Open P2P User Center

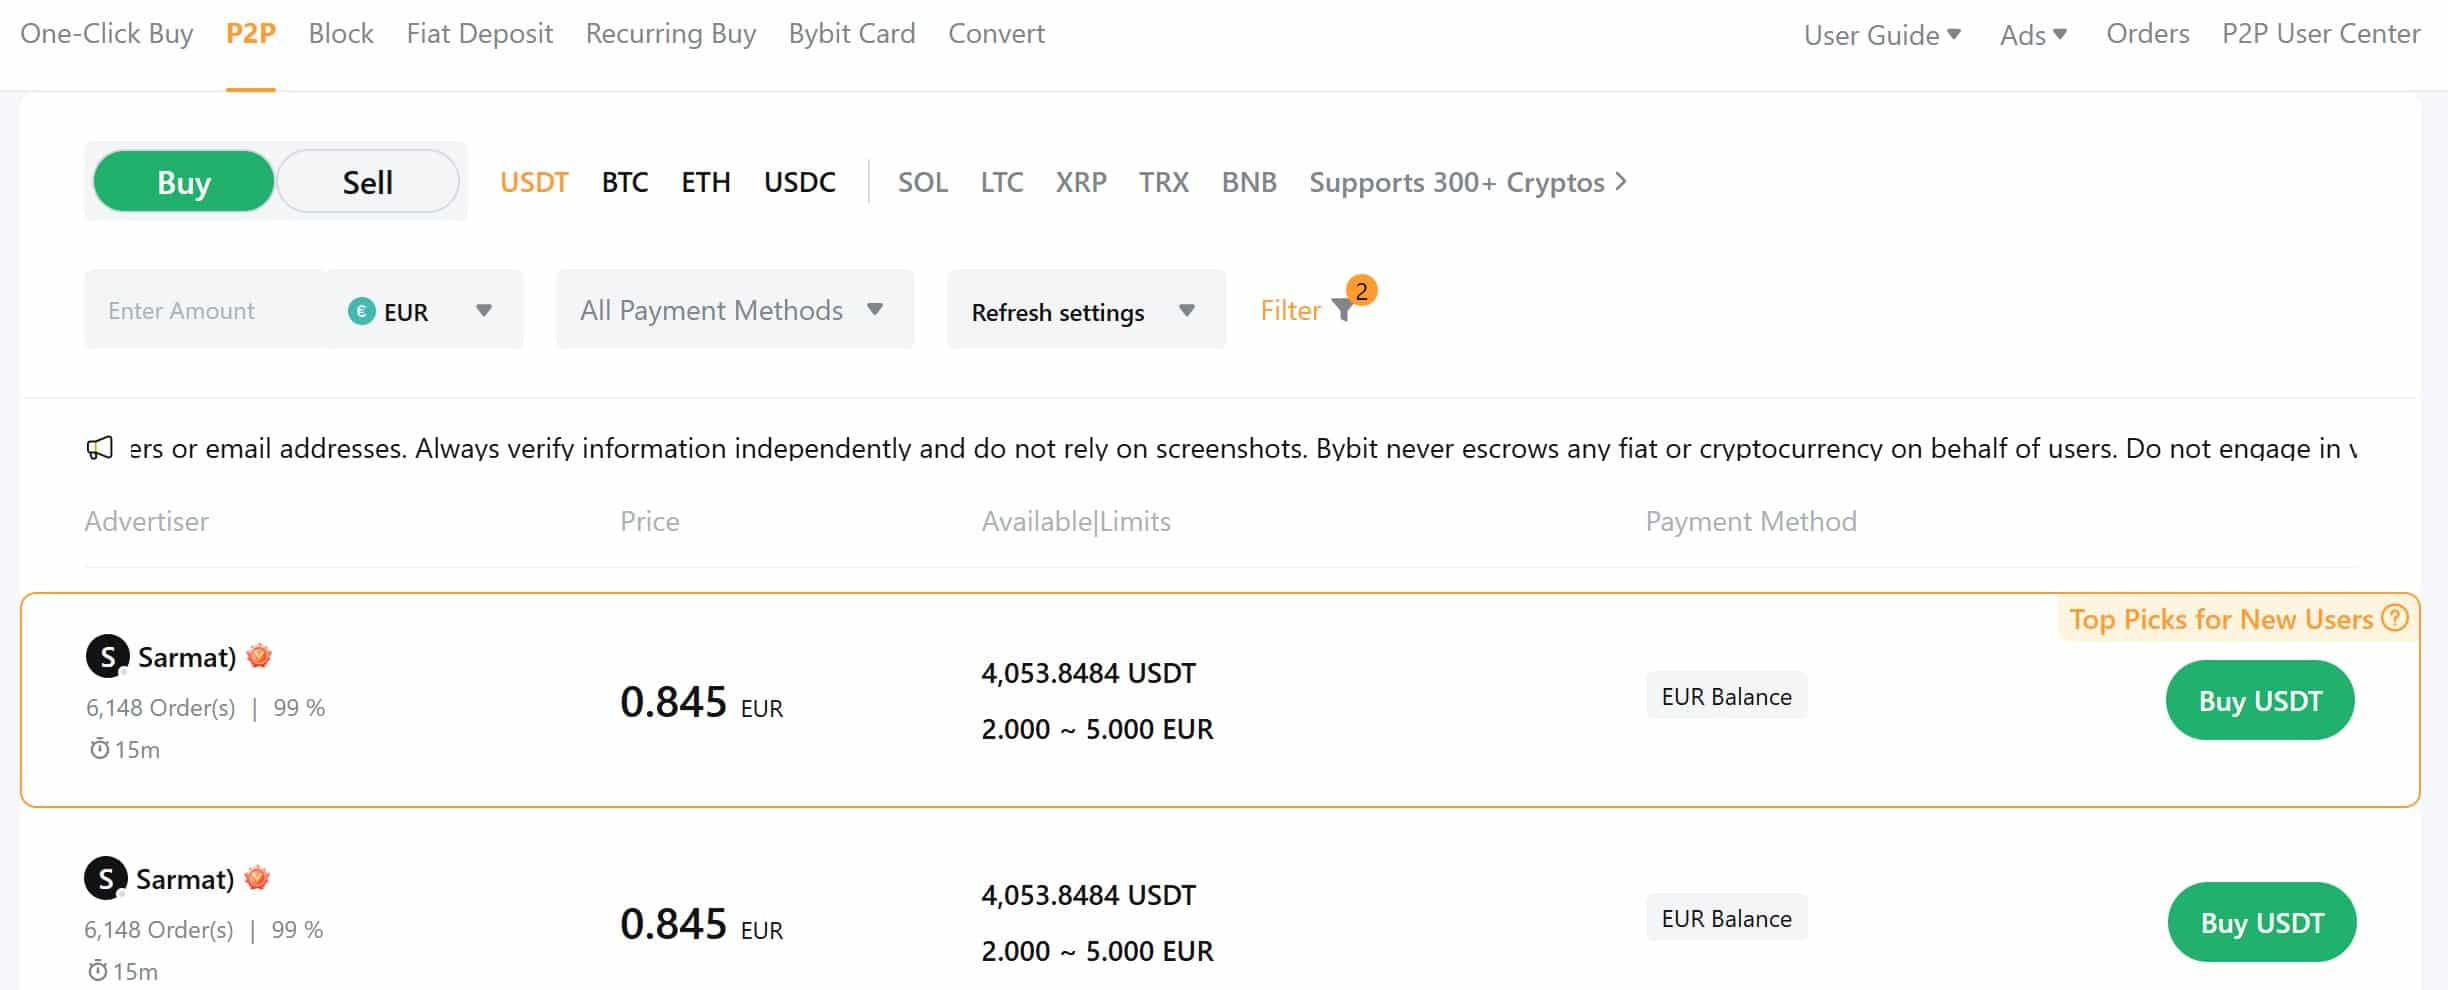2321,34
